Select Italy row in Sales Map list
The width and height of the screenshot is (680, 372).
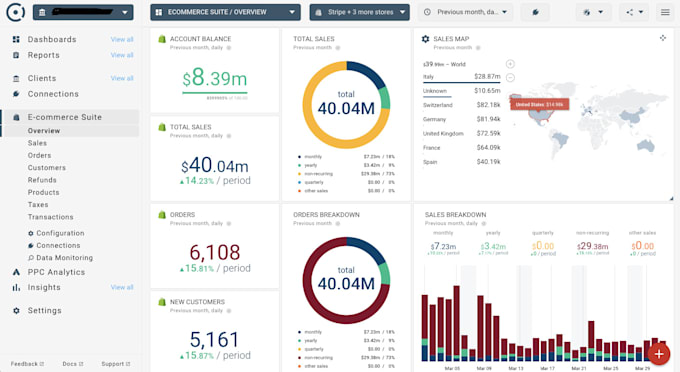point(461,77)
